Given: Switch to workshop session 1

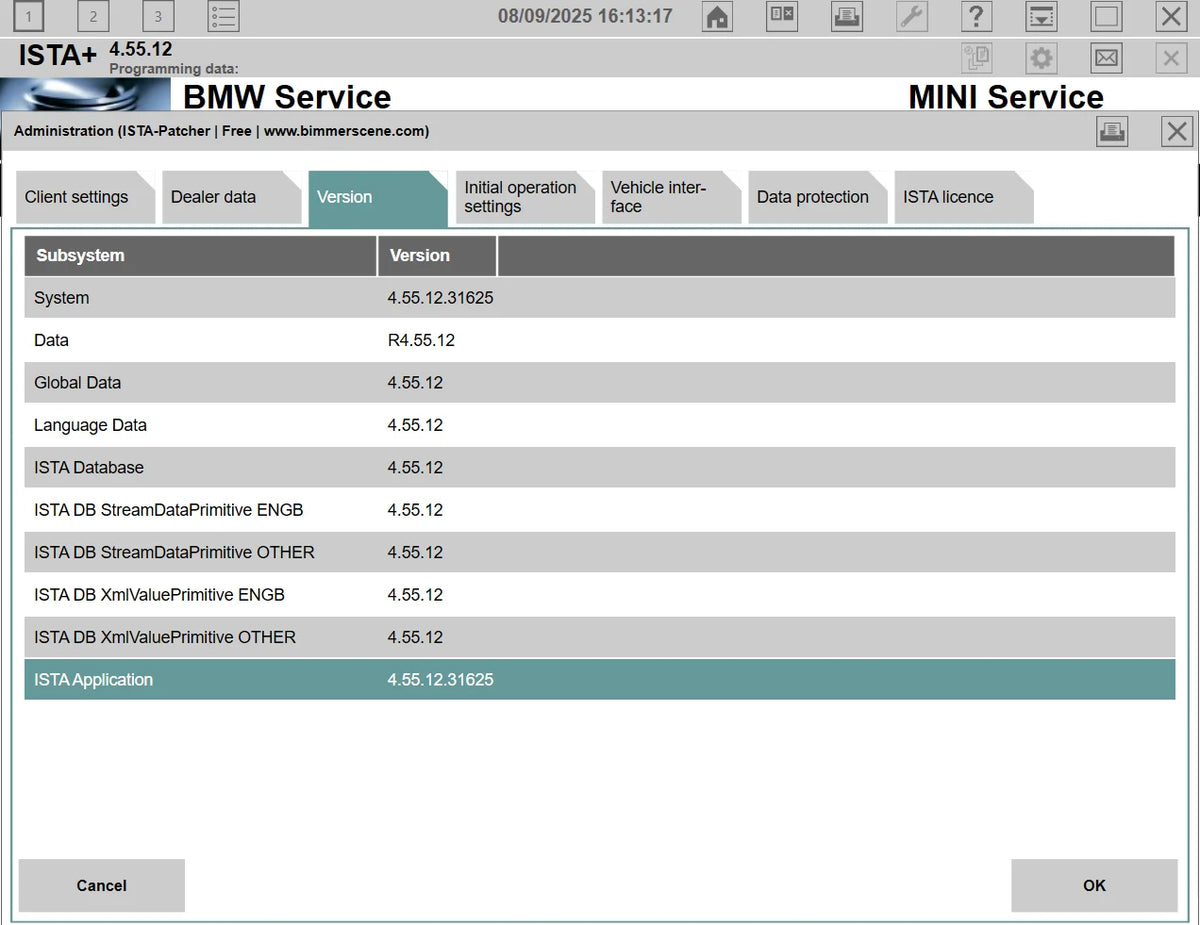Looking at the screenshot, I should [x=28, y=16].
